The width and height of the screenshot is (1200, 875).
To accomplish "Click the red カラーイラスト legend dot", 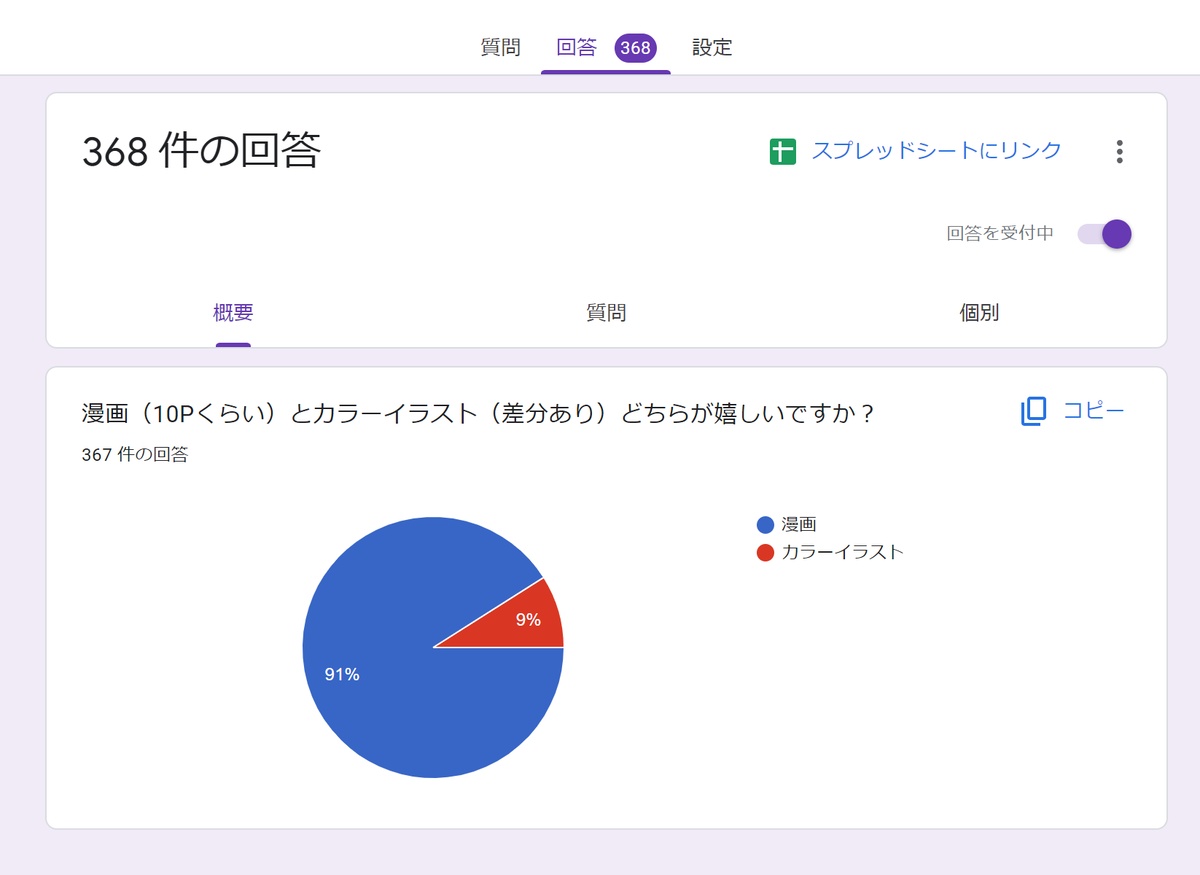I will pyautogui.click(x=766, y=552).
